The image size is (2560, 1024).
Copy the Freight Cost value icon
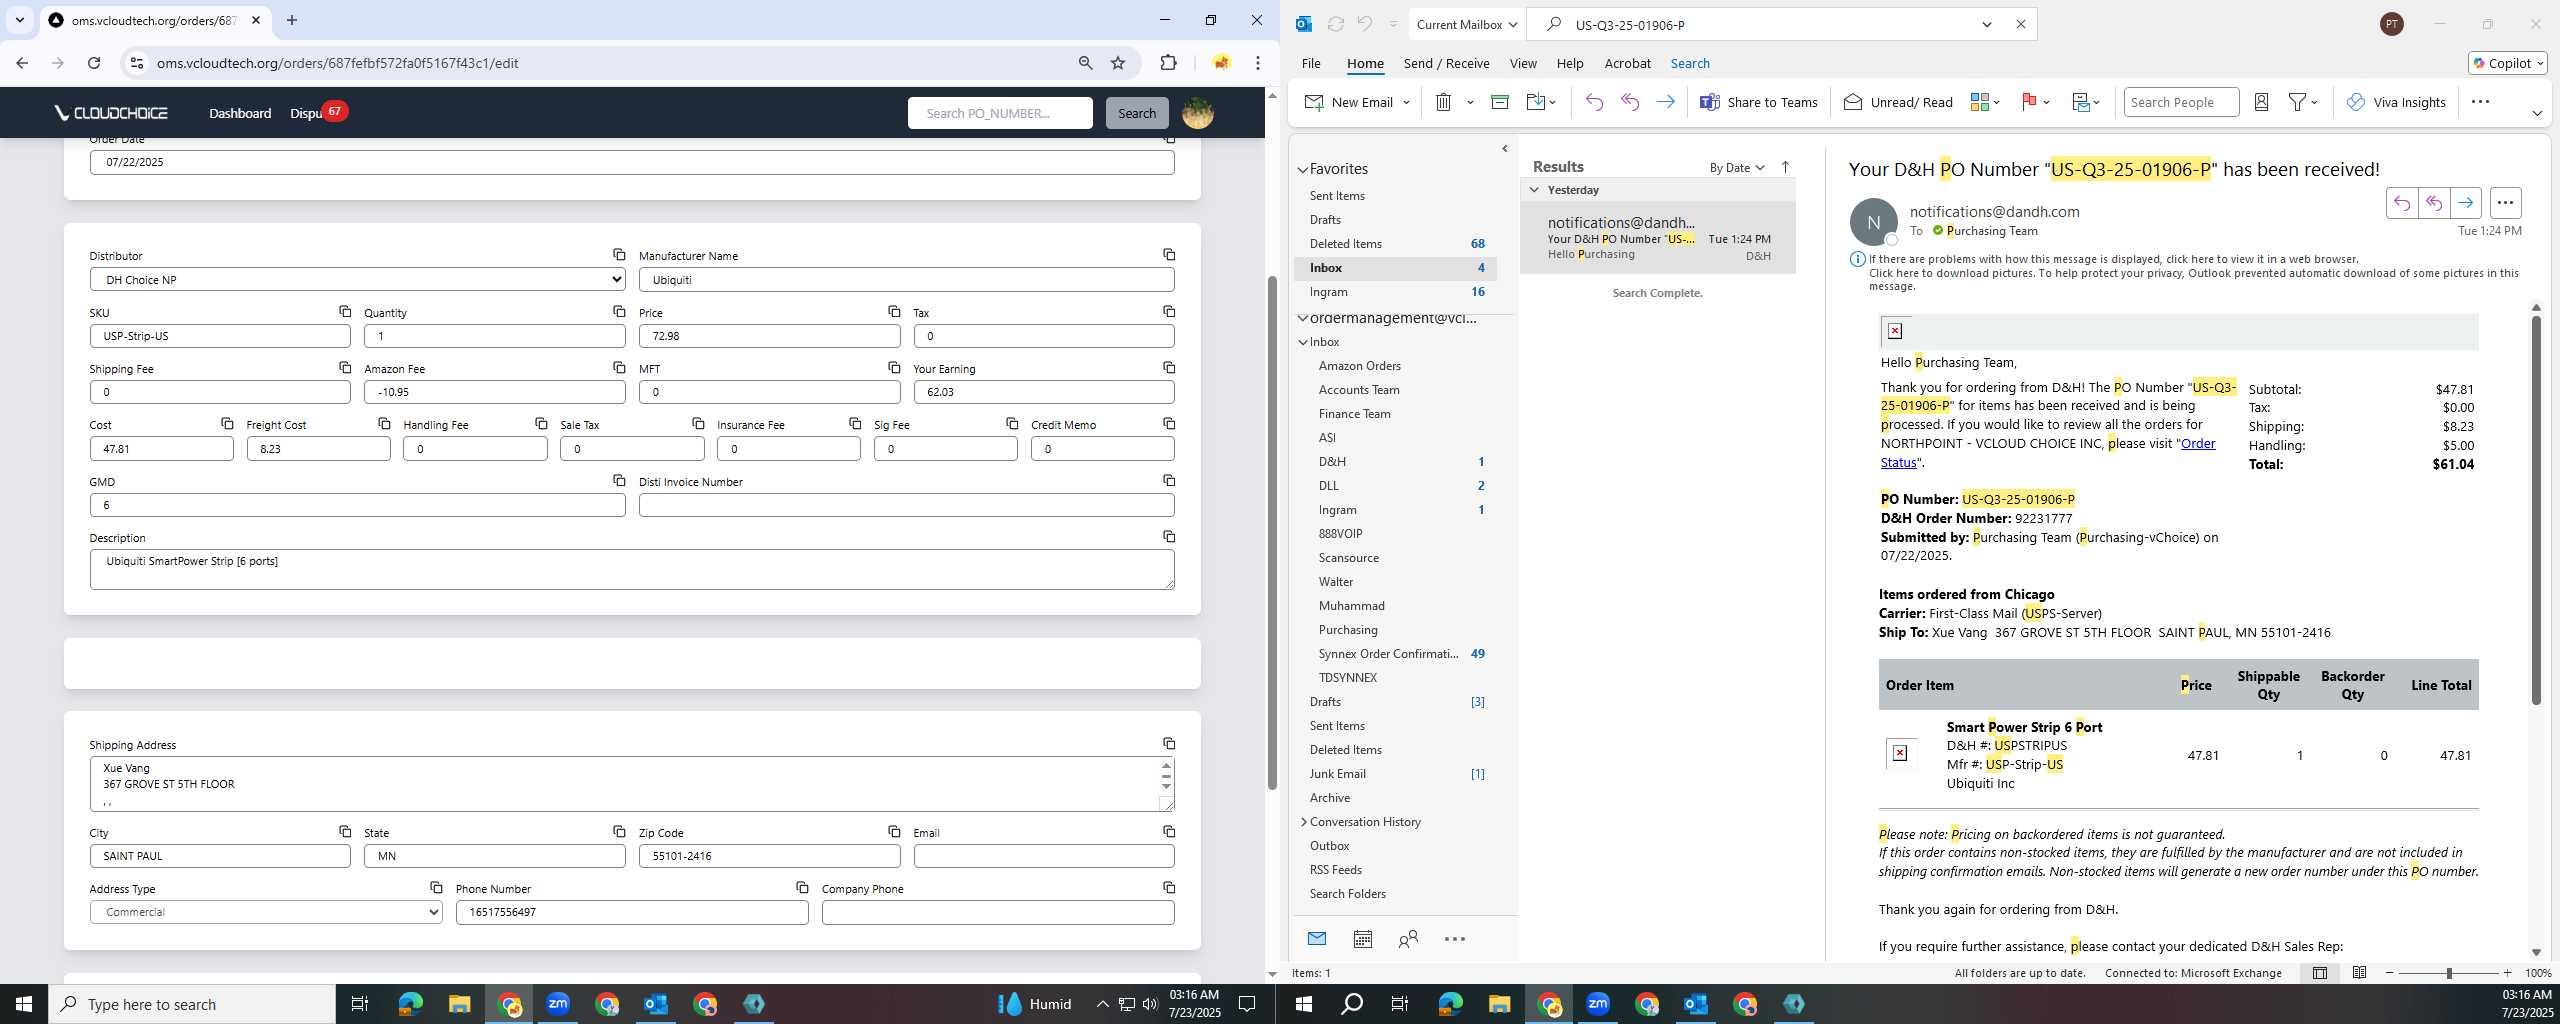point(384,424)
